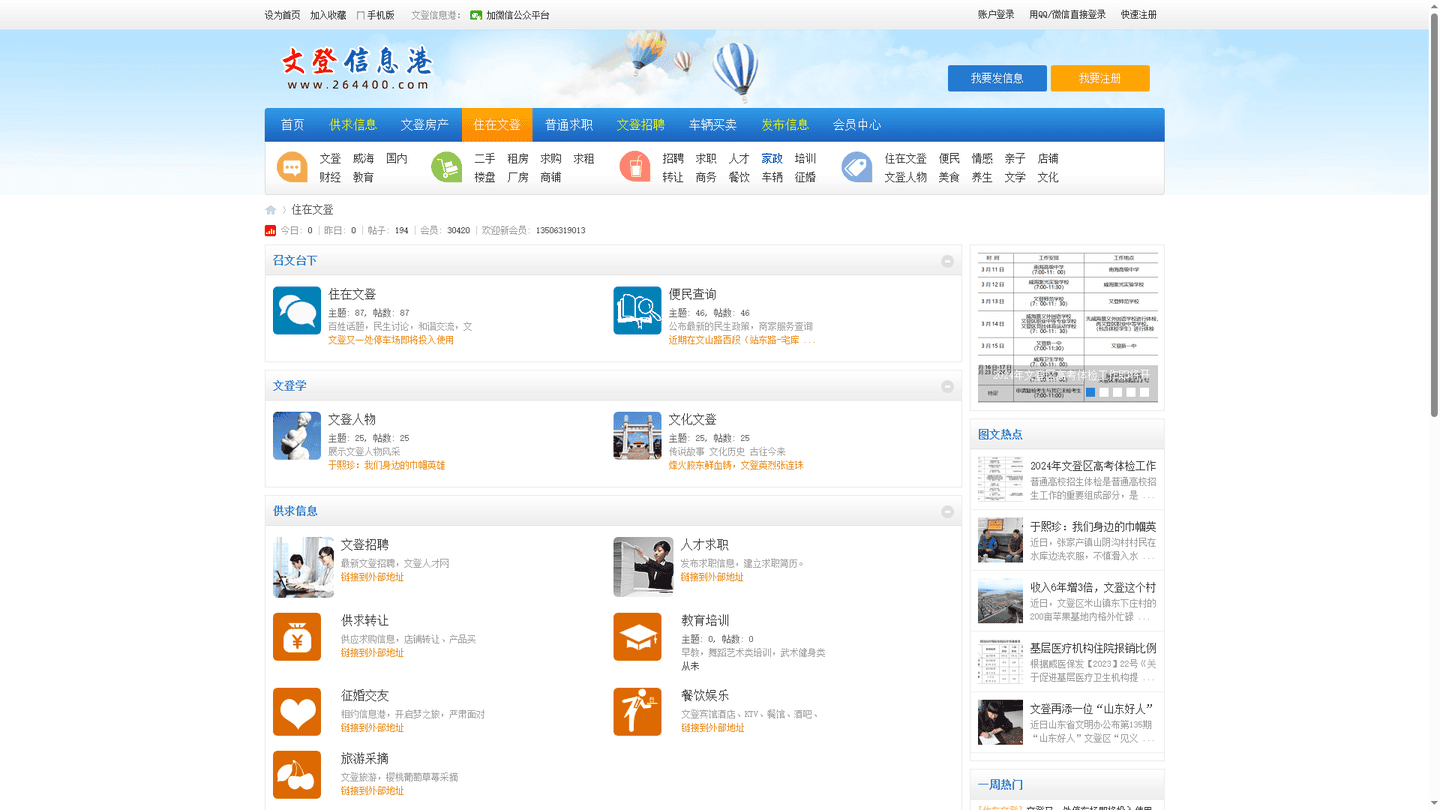Click 链接到外部地址 under 旅游采摘
This screenshot has width=1440, height=810.
click(x=372, y=791)
